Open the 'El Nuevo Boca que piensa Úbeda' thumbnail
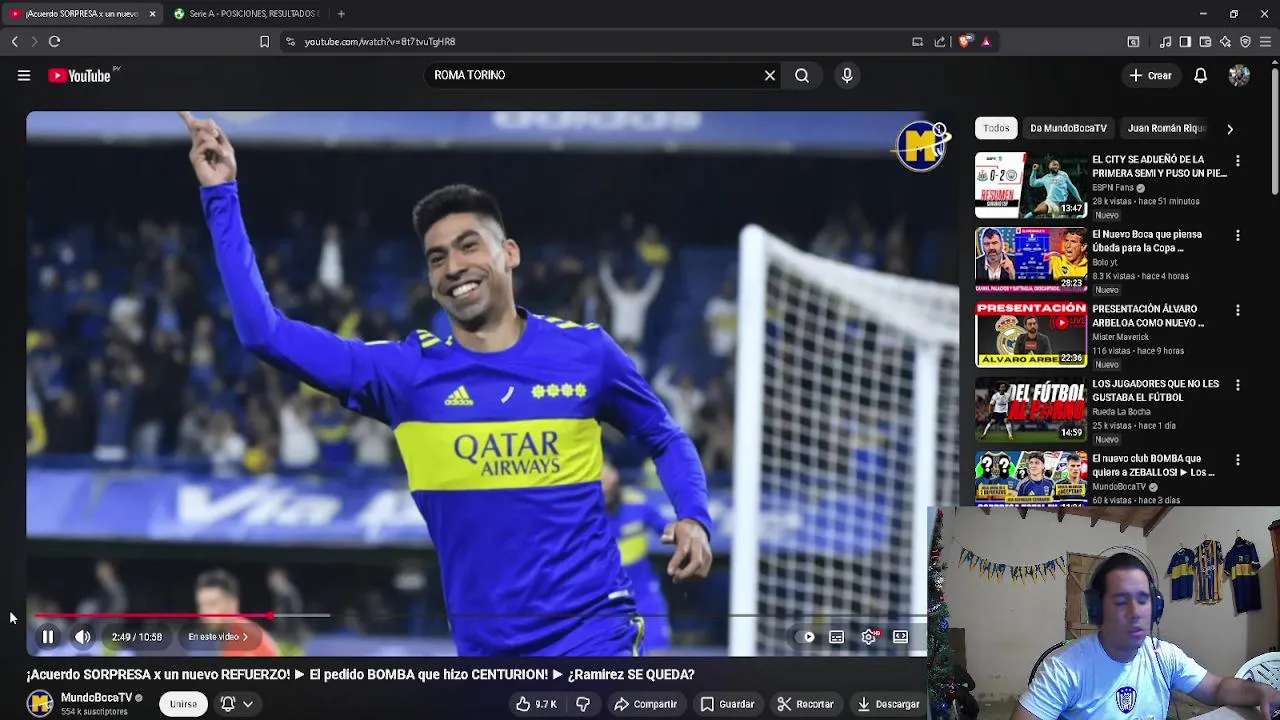1280x720 pixels. tap(1031, 260)
